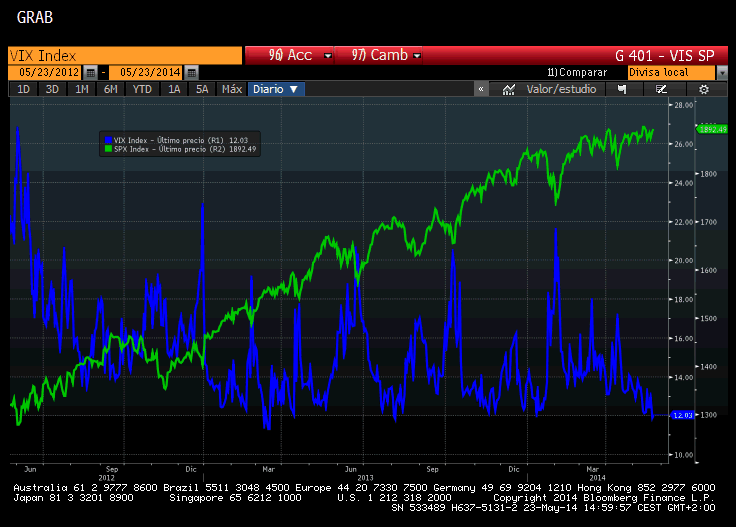Open chart settings gear icon
The height and width of the screenshot is (527, 736).
[x=704, y=89]
